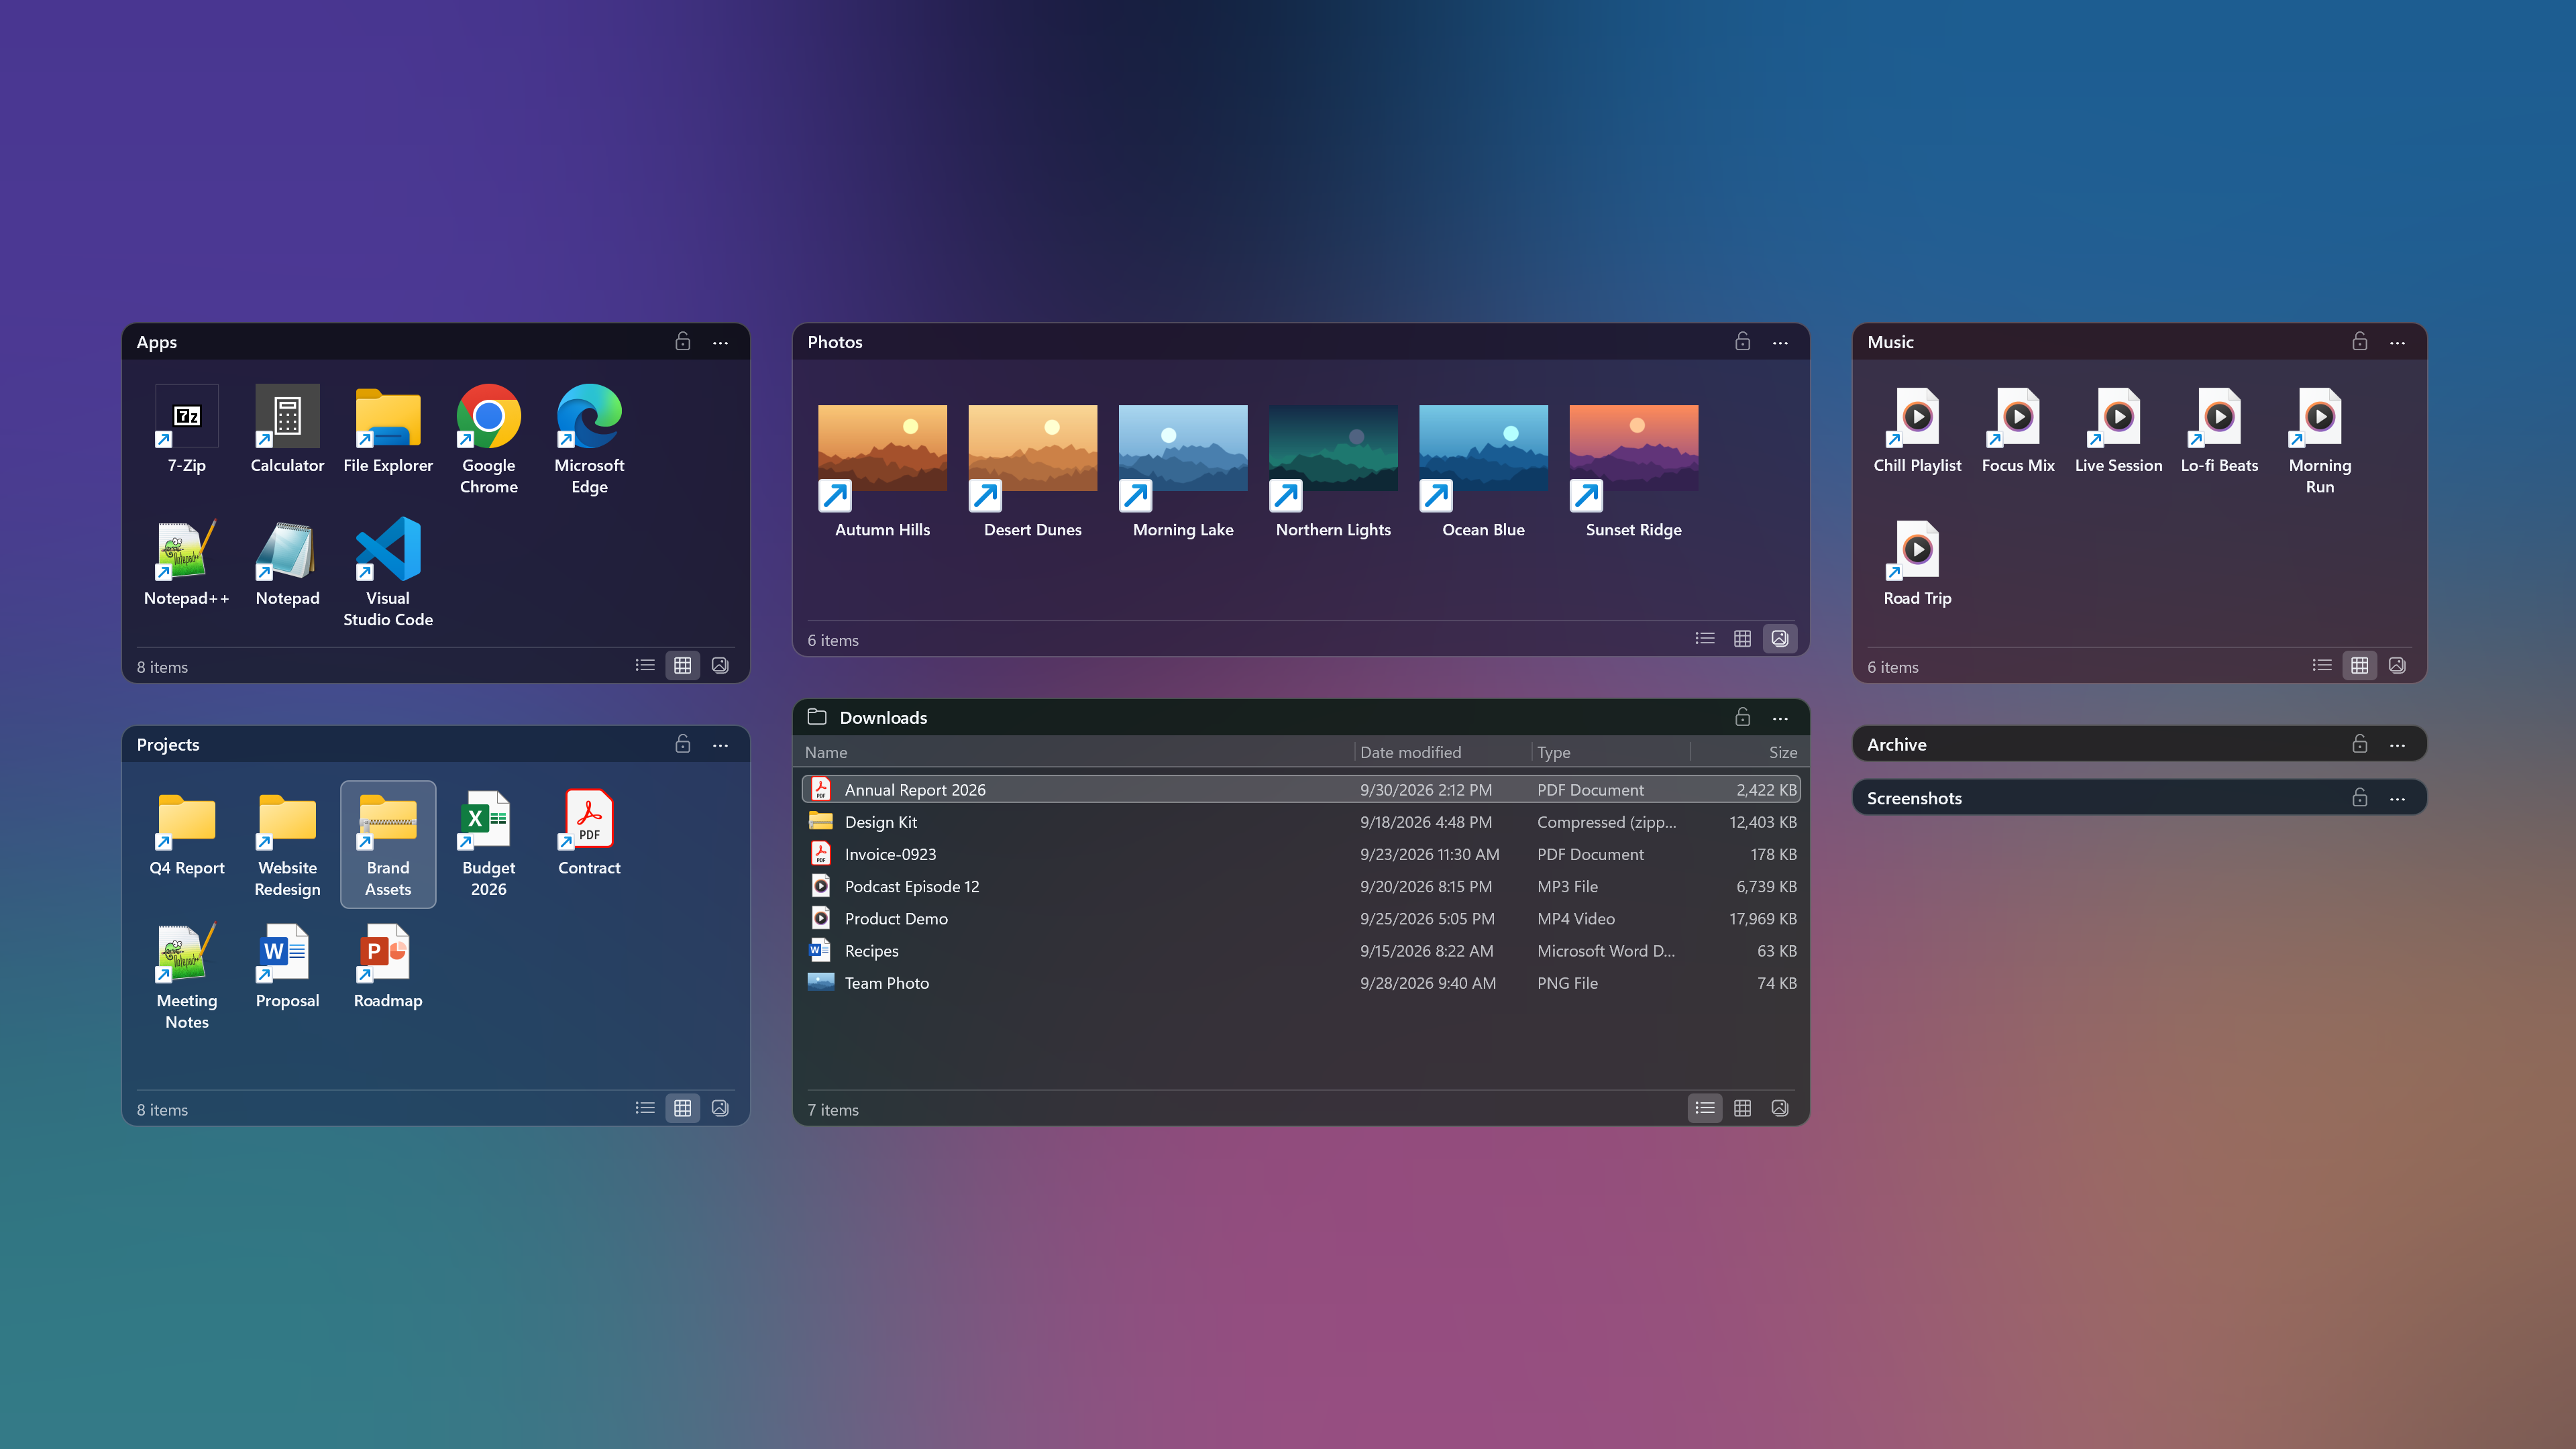The width and height of the screenshot is (2576, 1449).
Task: Open Notepad++ in the Apps fence
Action: (187, 563)
